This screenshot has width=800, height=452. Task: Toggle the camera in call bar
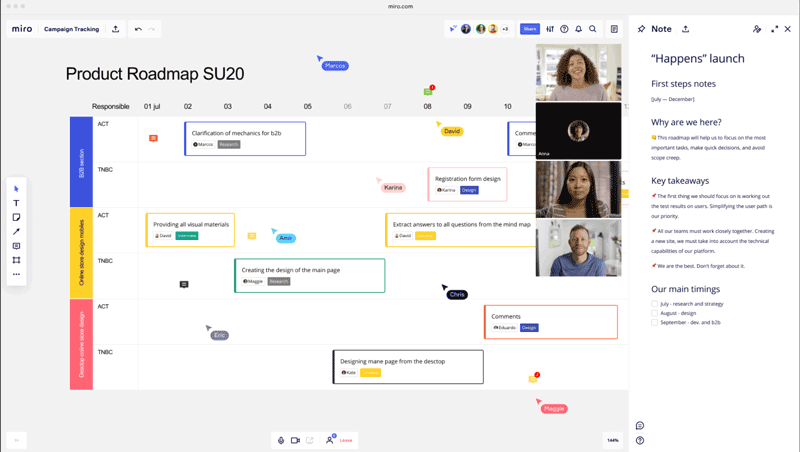click(295, 440)
